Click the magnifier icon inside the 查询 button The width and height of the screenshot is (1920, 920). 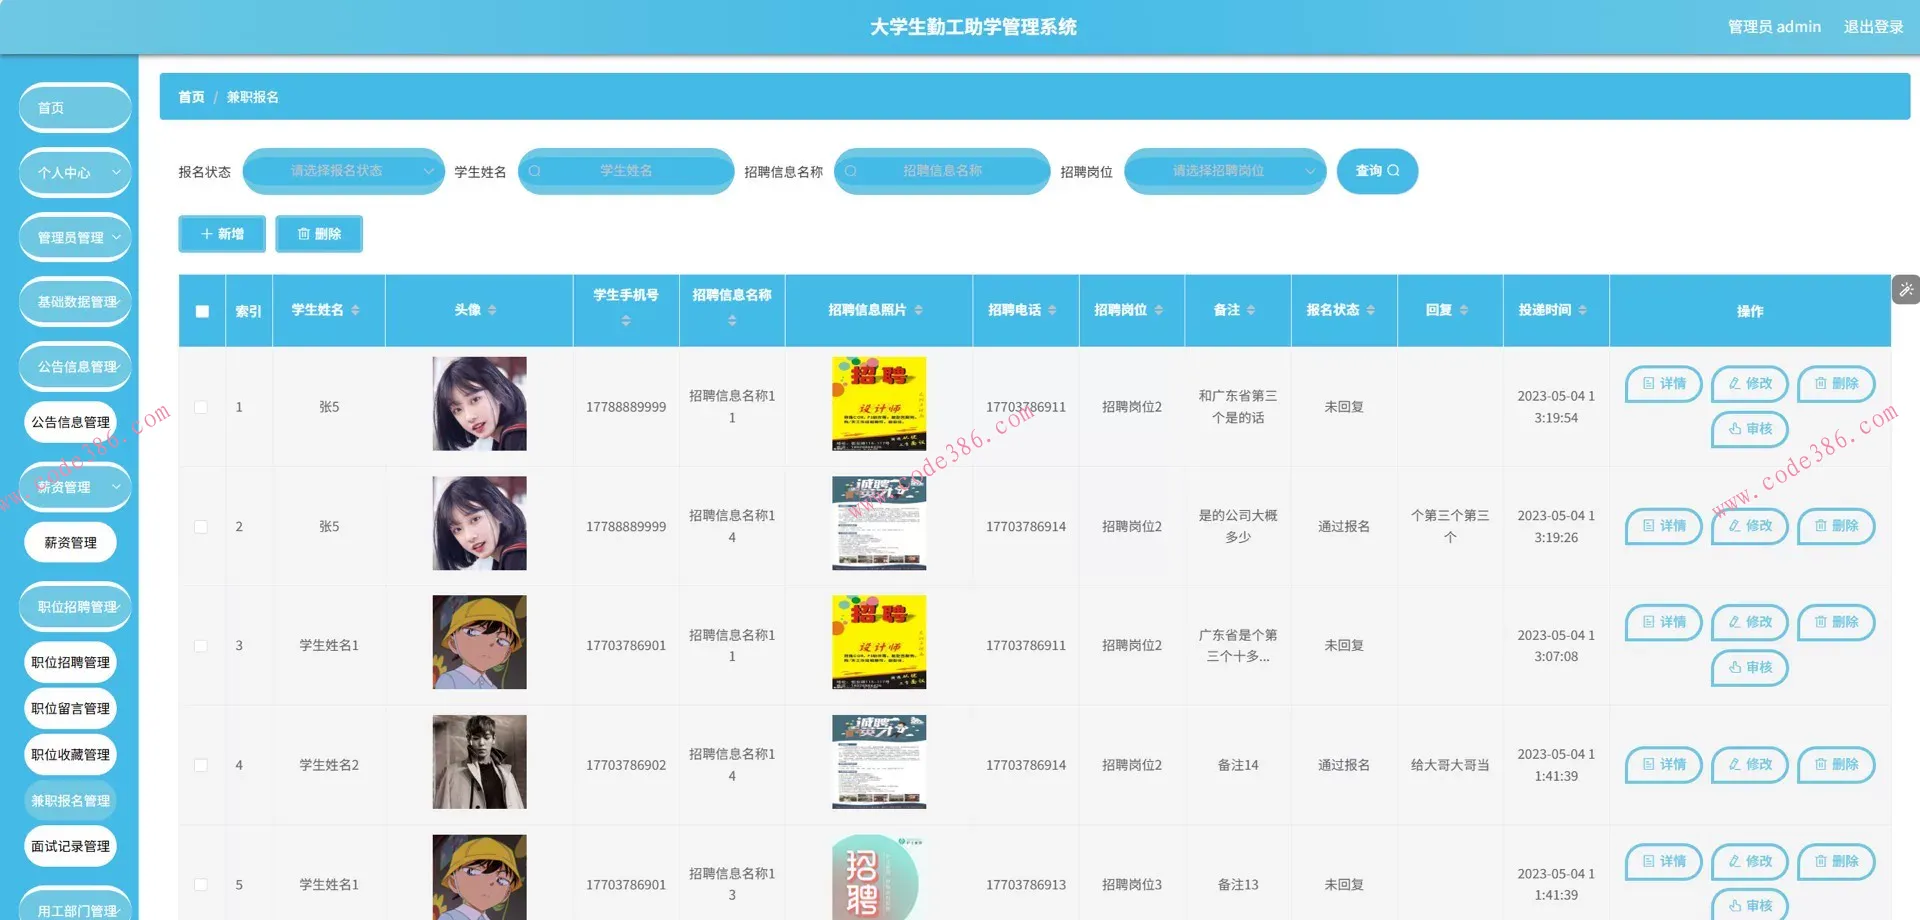click(1394, 171)
